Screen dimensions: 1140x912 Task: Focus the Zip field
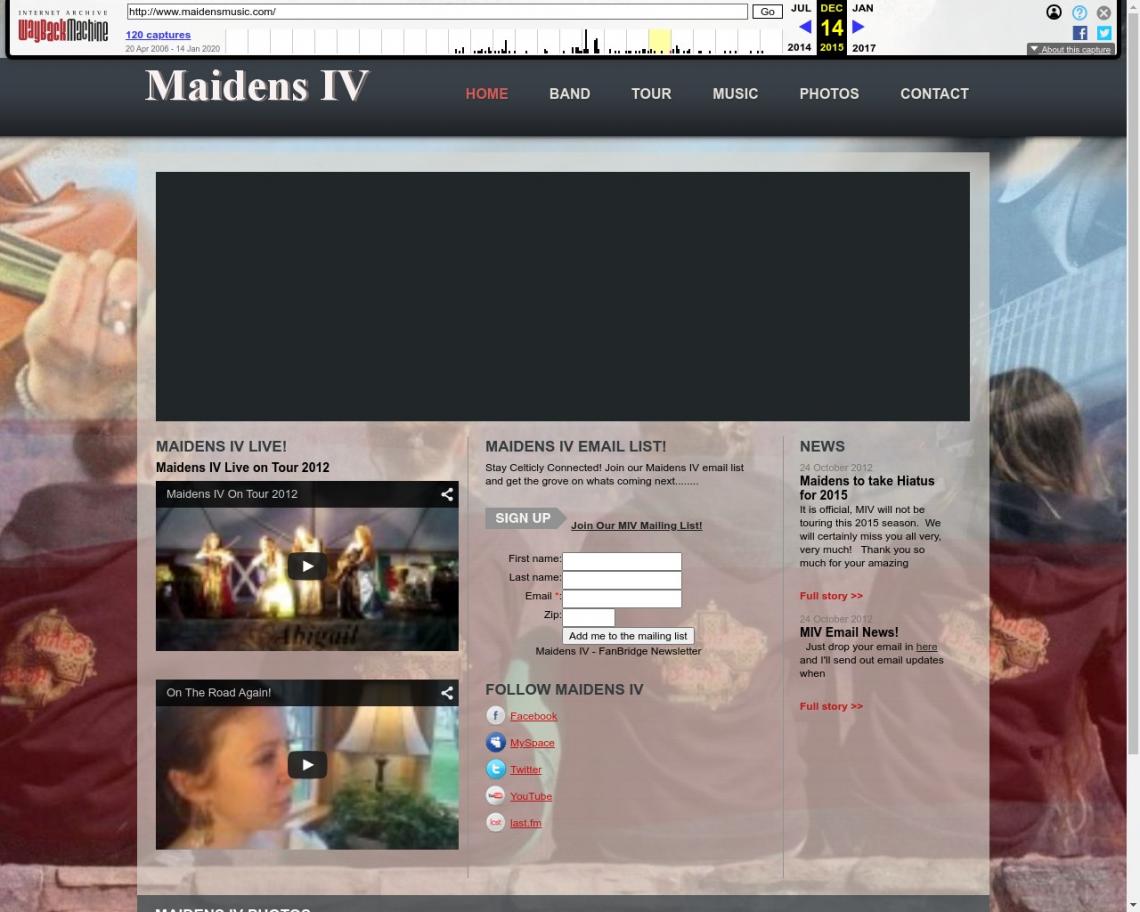(588, 617)
